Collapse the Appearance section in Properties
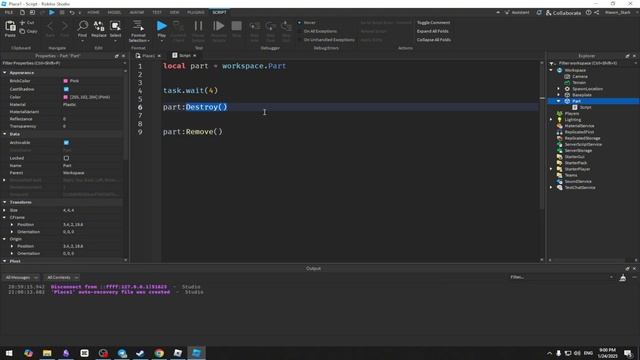Image resolution: width=640 pixels, height=360 pixels. point(4,73)
